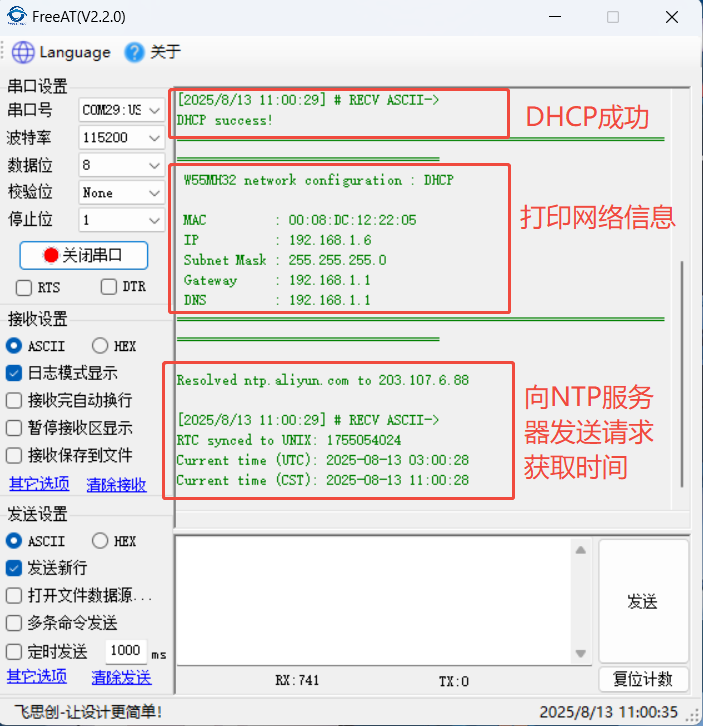Open the 关于 menu item
This screenshot has height=726, width=703.
coord(165,52)
